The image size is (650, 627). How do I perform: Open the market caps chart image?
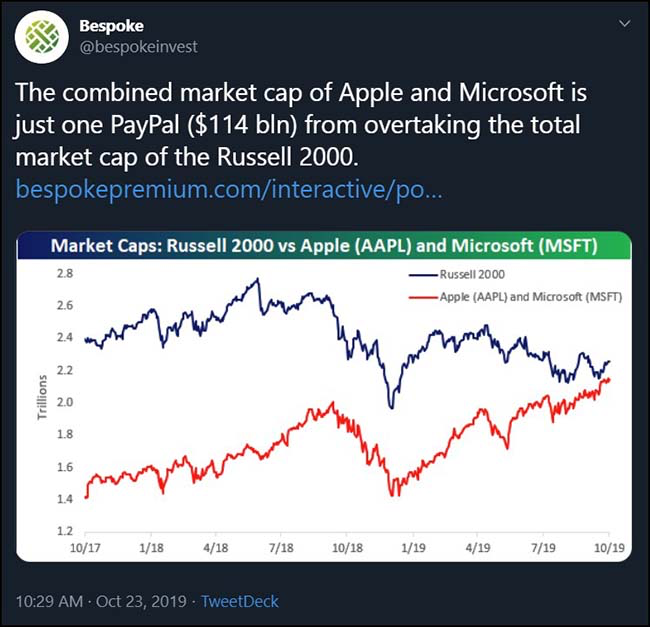pos(324,397)
